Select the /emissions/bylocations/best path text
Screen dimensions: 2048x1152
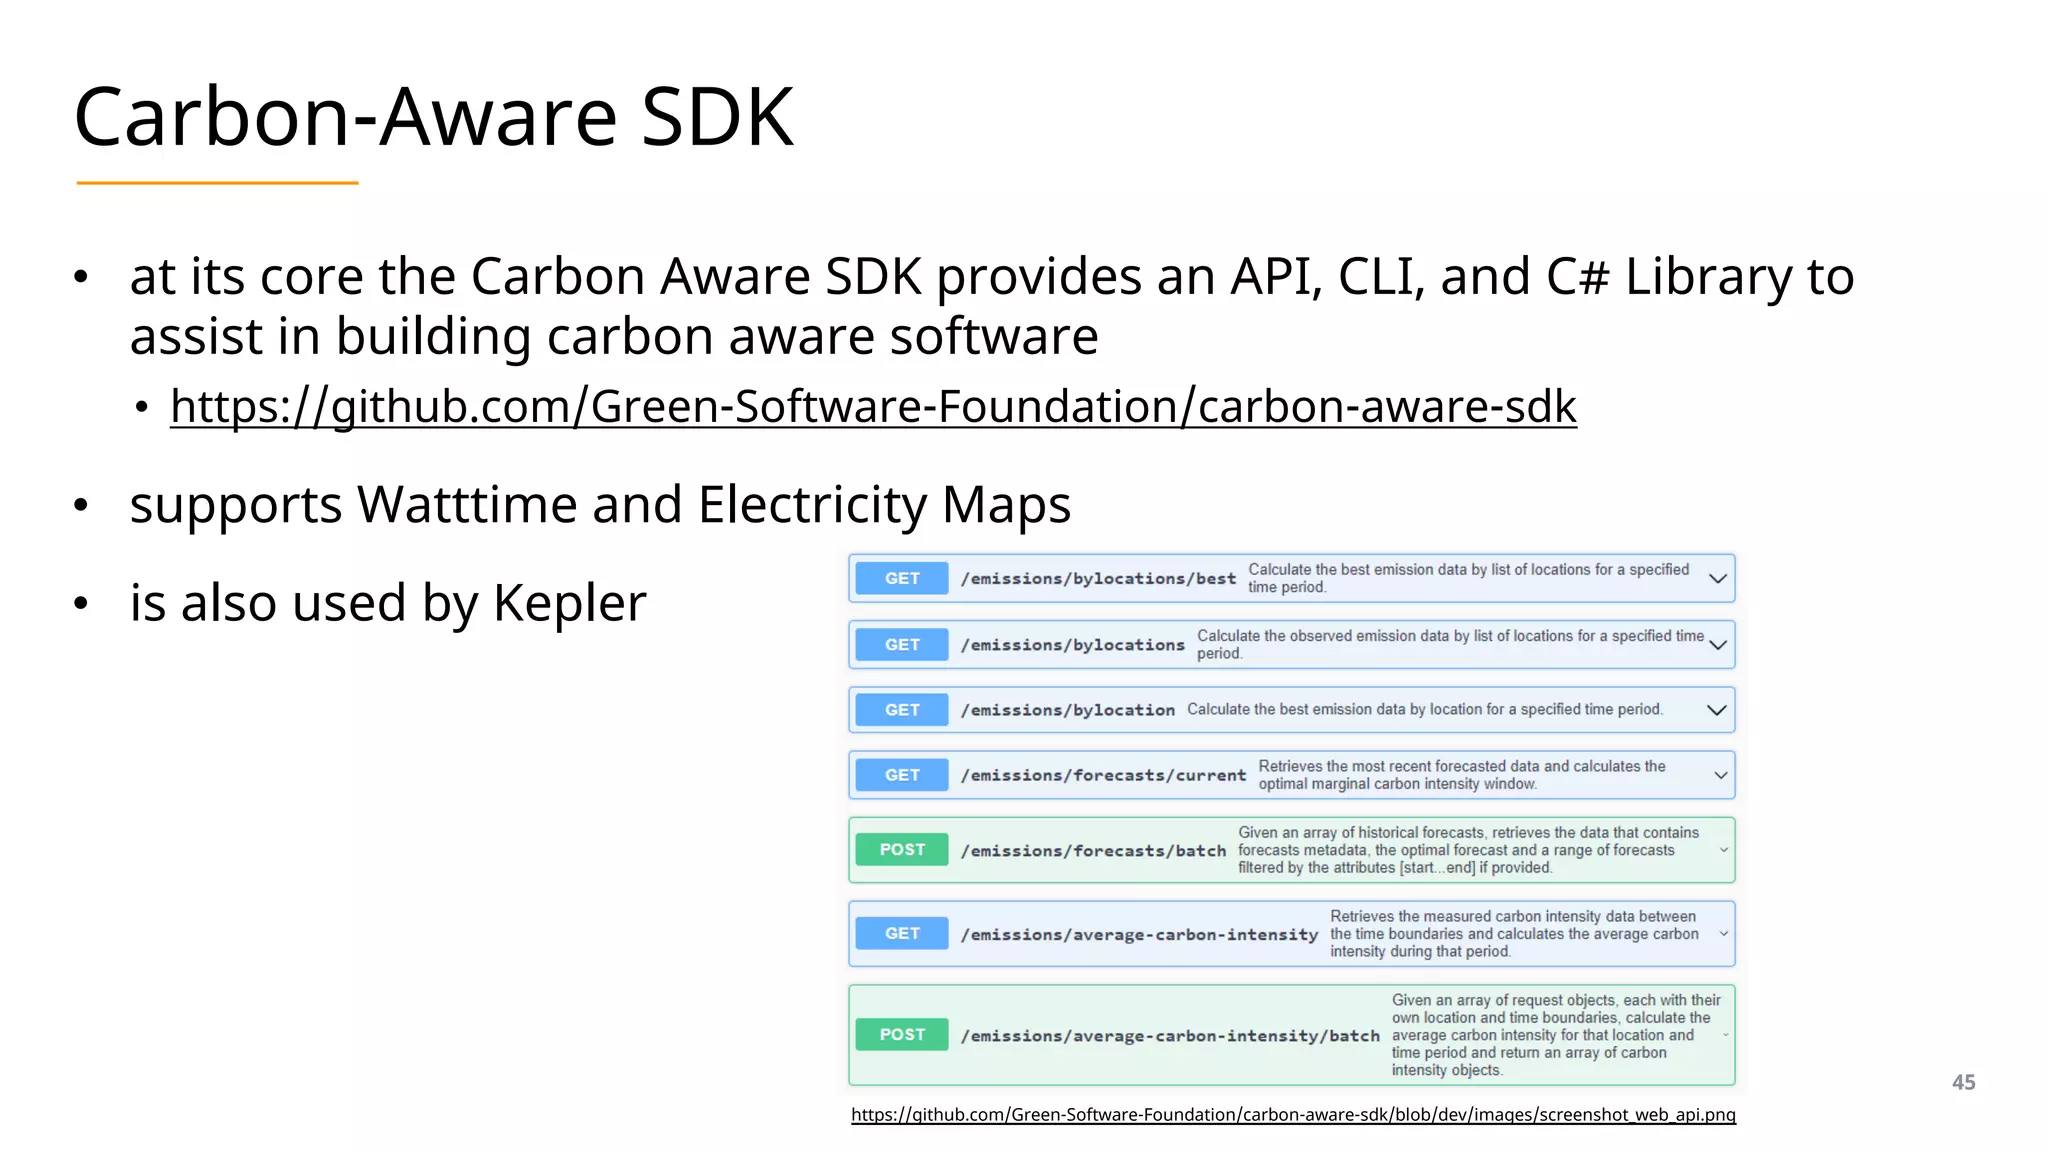[1098, 579]
